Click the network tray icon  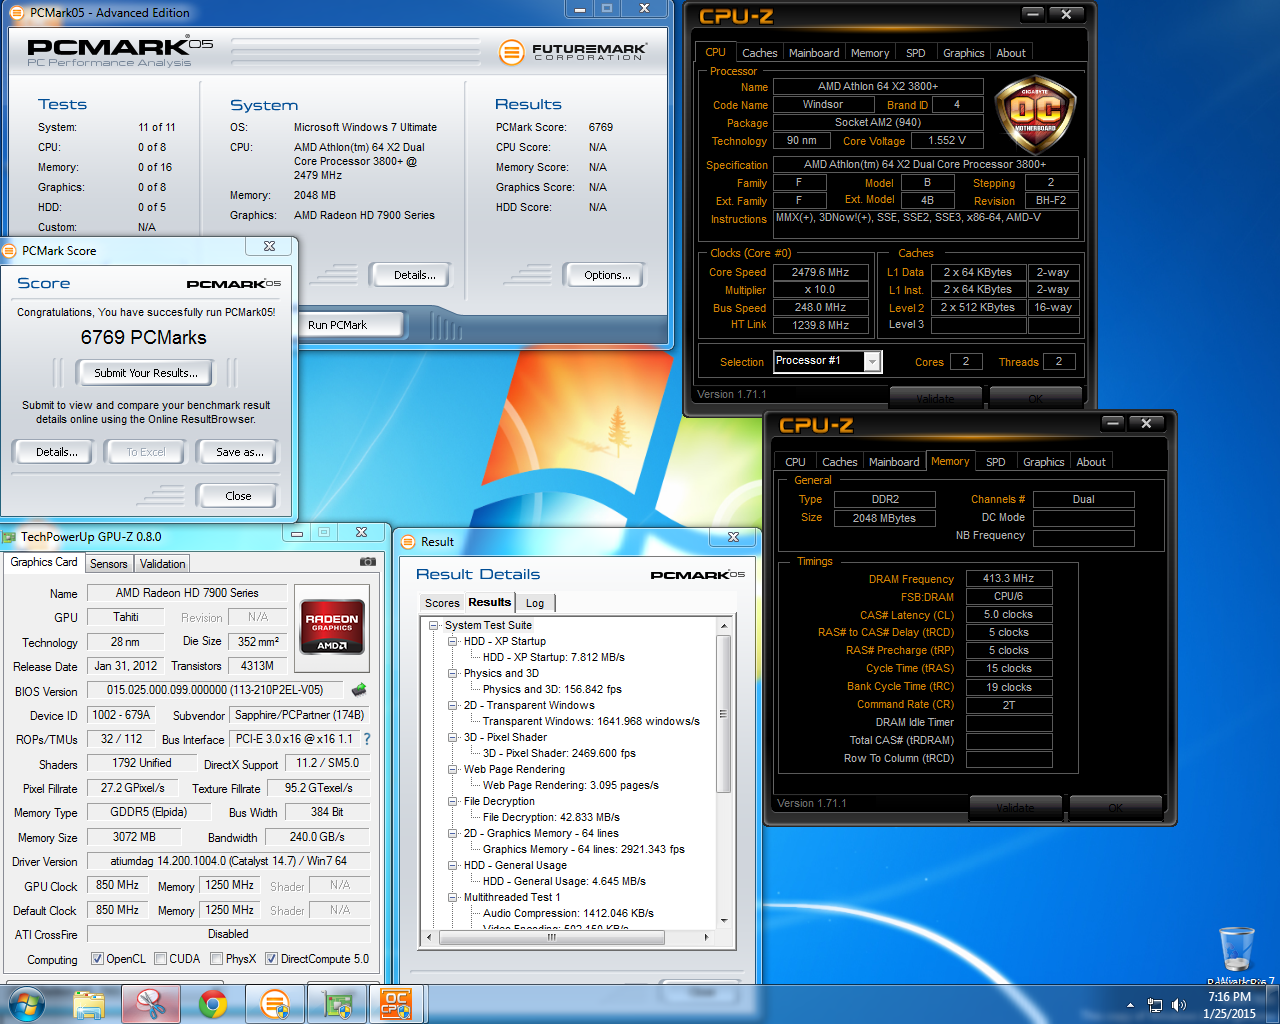click(x=1155, y=1005)
